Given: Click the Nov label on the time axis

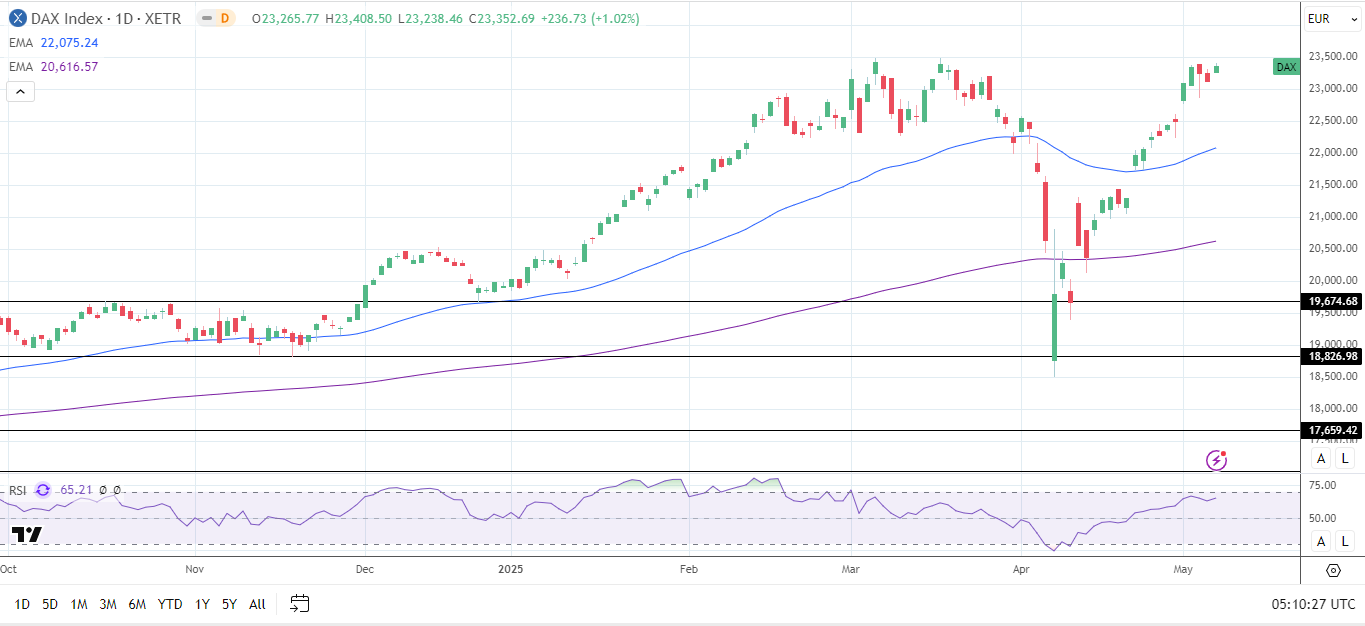Looking at the screenshot, I should pyautogui.click(x=195, y=569).
